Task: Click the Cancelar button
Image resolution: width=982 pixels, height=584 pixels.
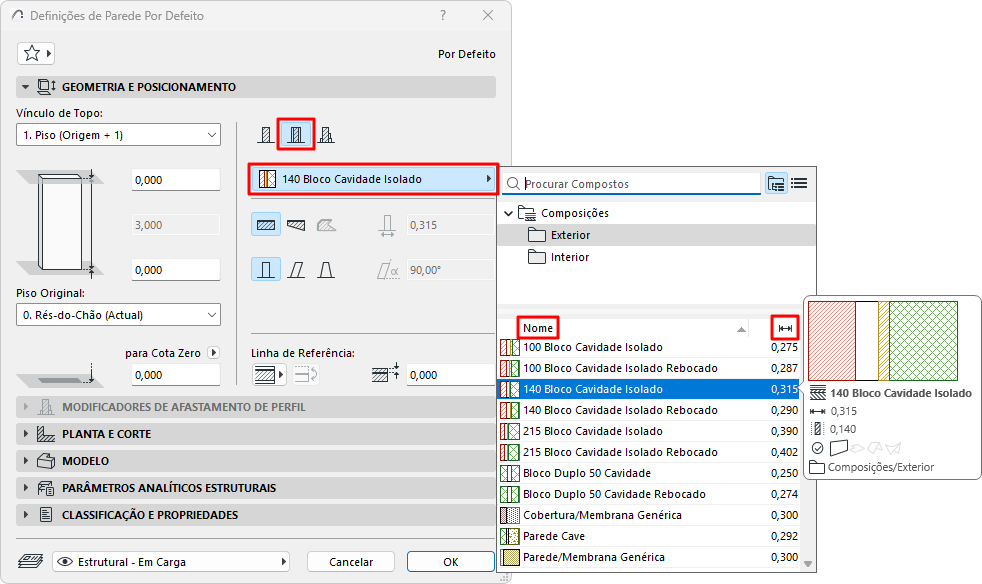Action: pyautogui.click(x=351, y=562)
